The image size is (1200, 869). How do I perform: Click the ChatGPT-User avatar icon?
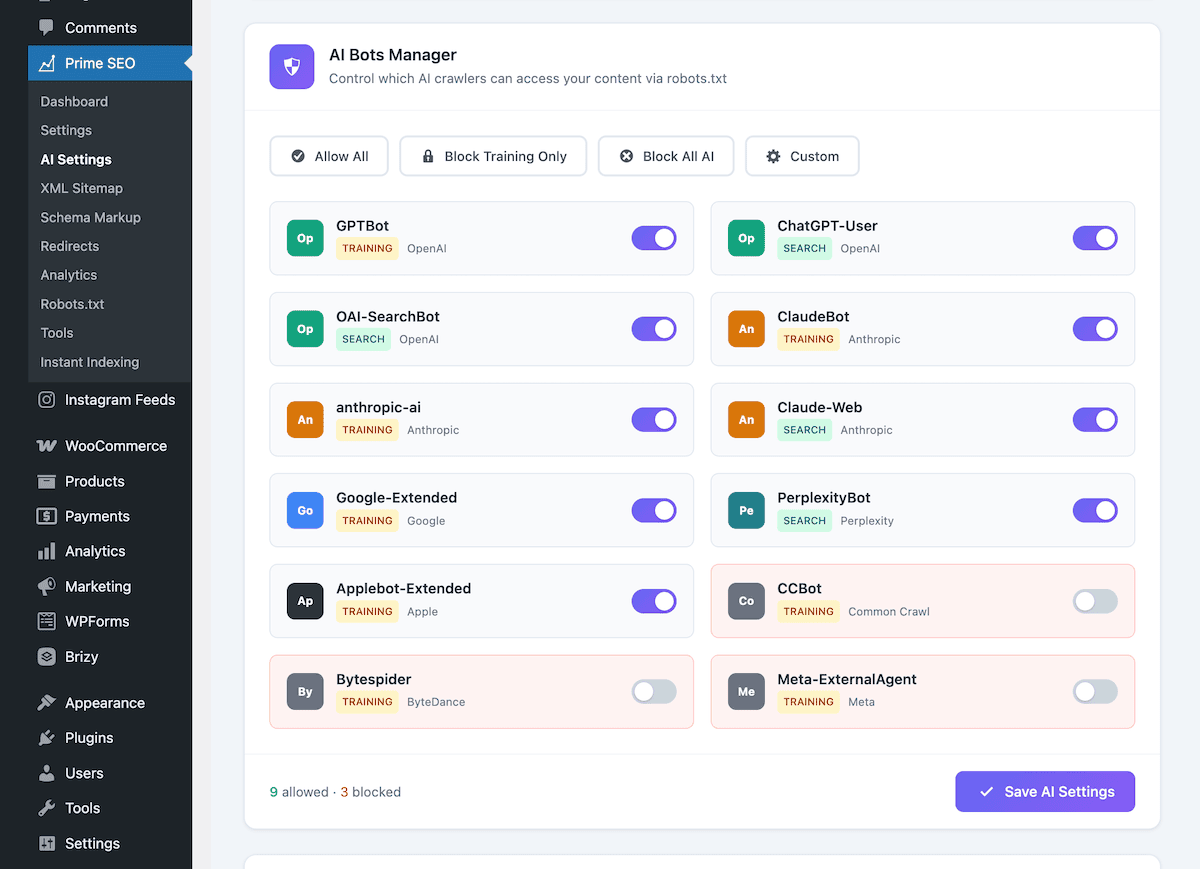click(x=746, y=238)
